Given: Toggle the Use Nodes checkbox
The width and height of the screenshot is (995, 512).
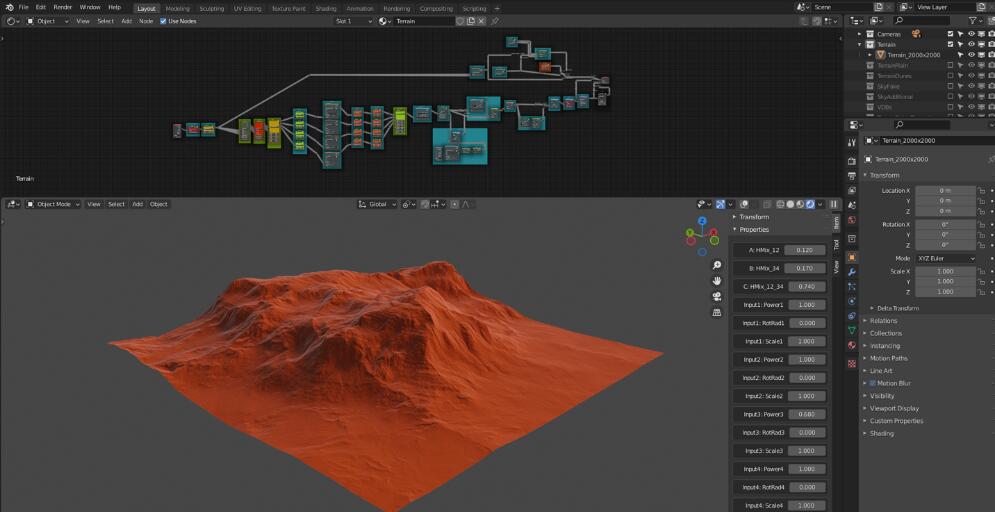Looking at the screenshot, I should click(163, 21).
